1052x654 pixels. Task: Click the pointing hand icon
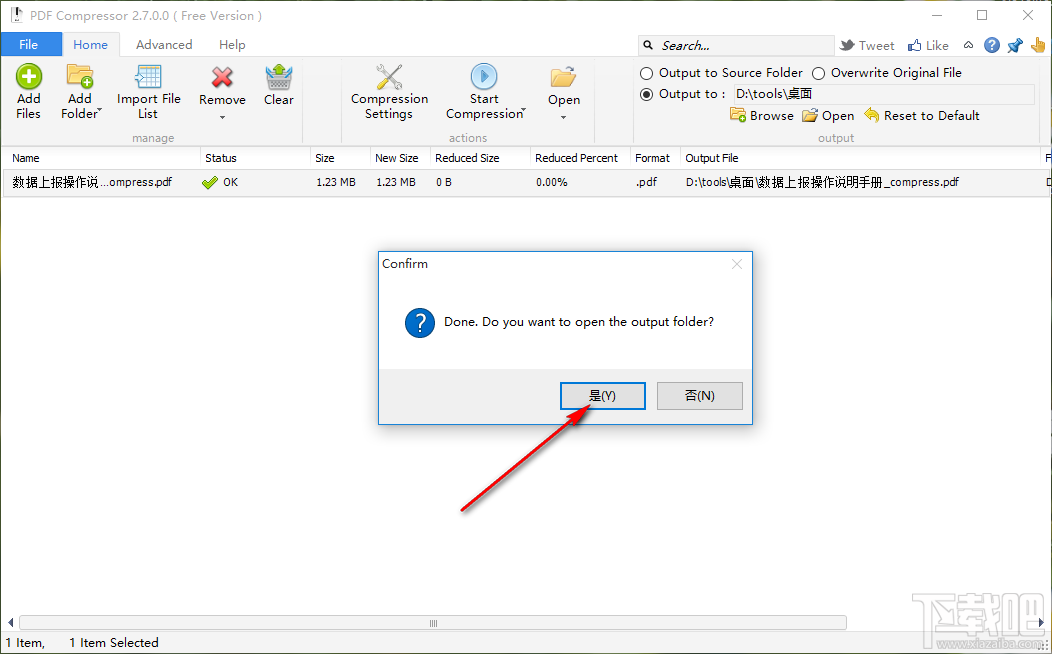point(1038,45)
